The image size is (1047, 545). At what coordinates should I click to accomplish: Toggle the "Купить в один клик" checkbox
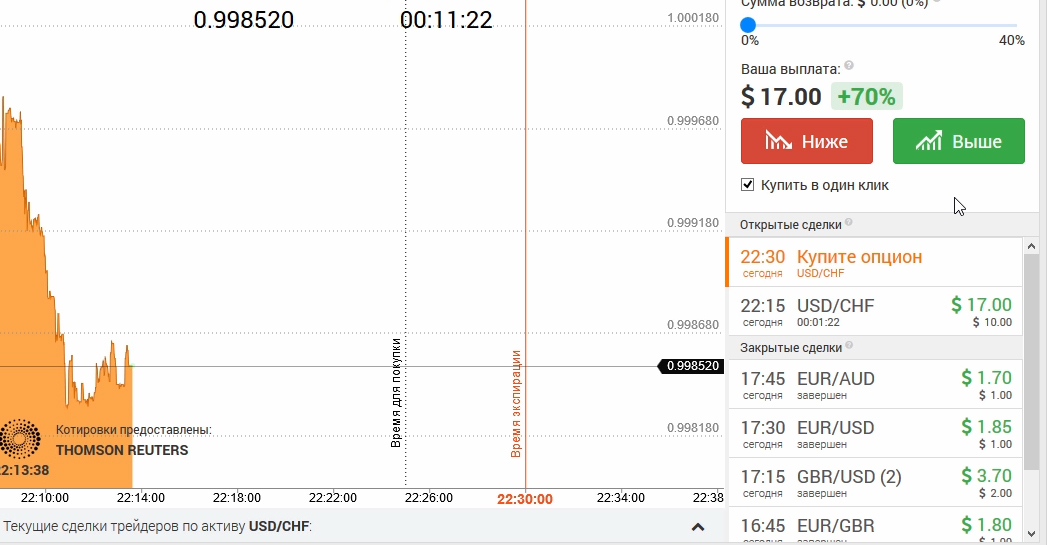(747, 185)
